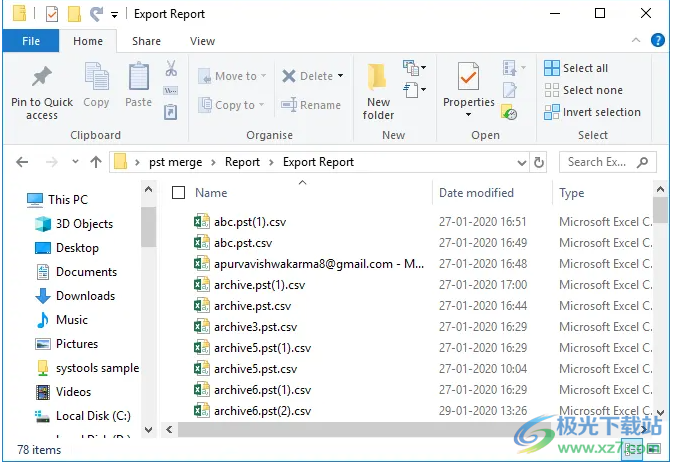
Task: Open the Properties icon in ribbon
Action: pos(468,78)
